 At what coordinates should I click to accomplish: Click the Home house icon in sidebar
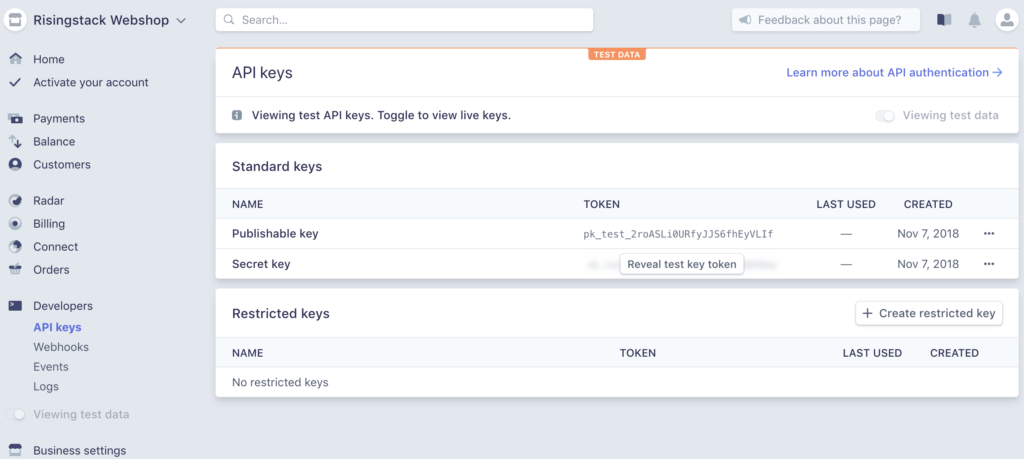pyautogui.click(x=16, y=59)
